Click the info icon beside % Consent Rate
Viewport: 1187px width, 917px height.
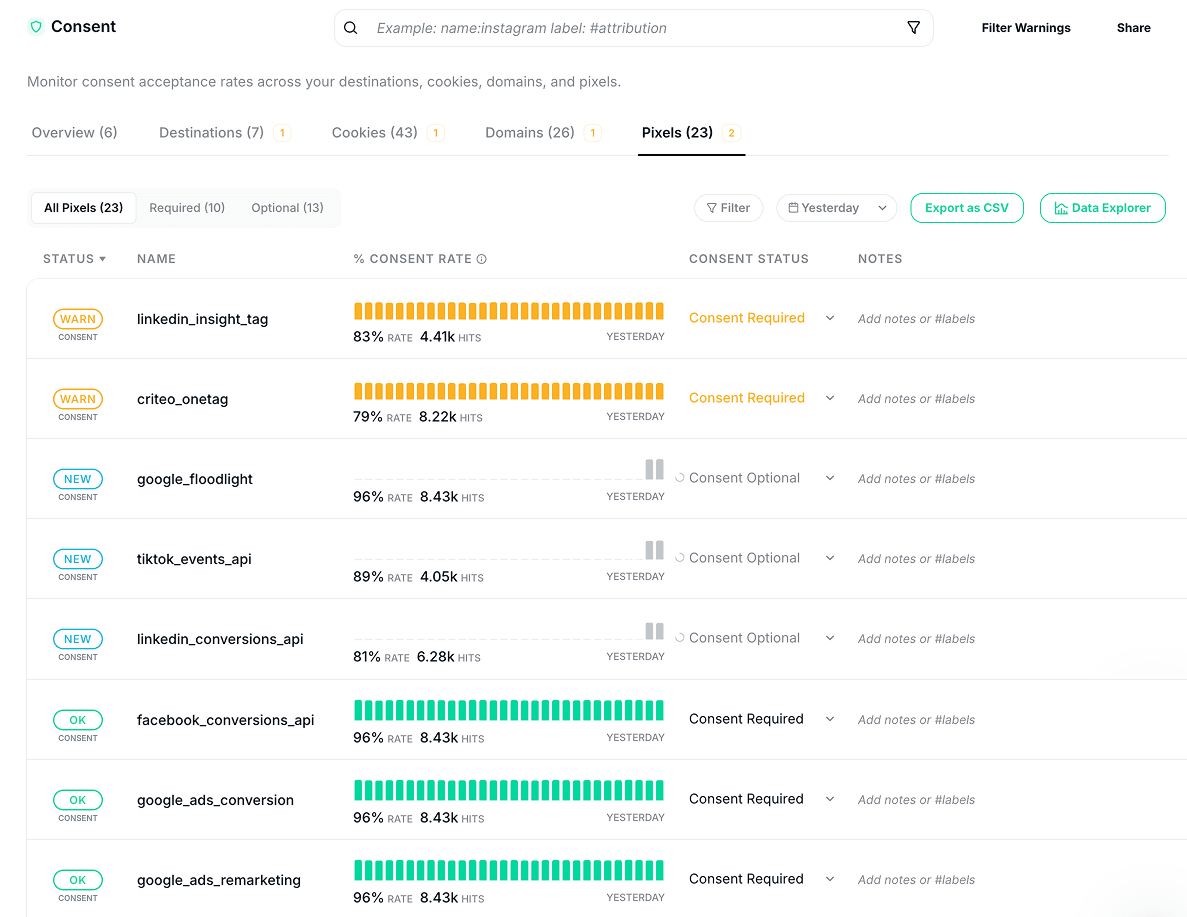[x=482, y=259]
